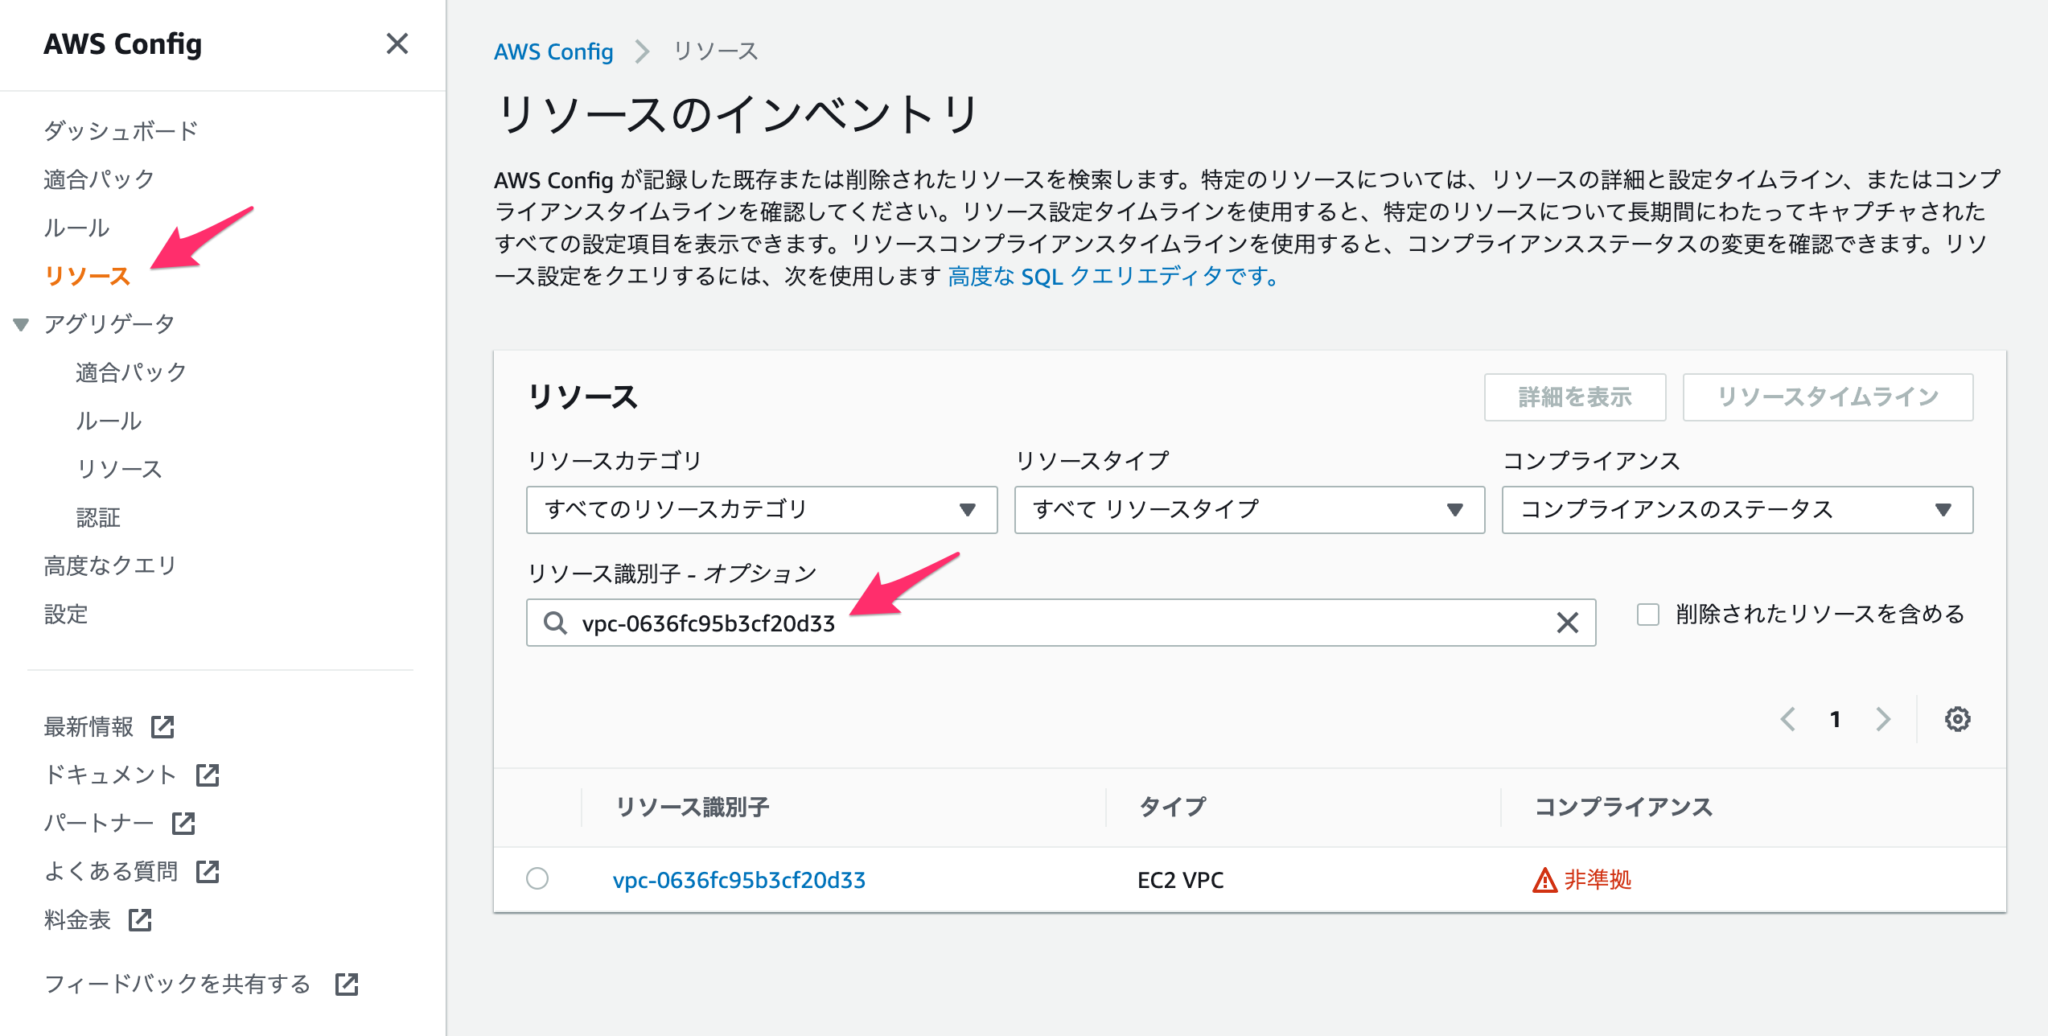Select the radio button for vpc-0636fc95b3cf20d33 row
2048x1036 pixels.
pos(539,880)
